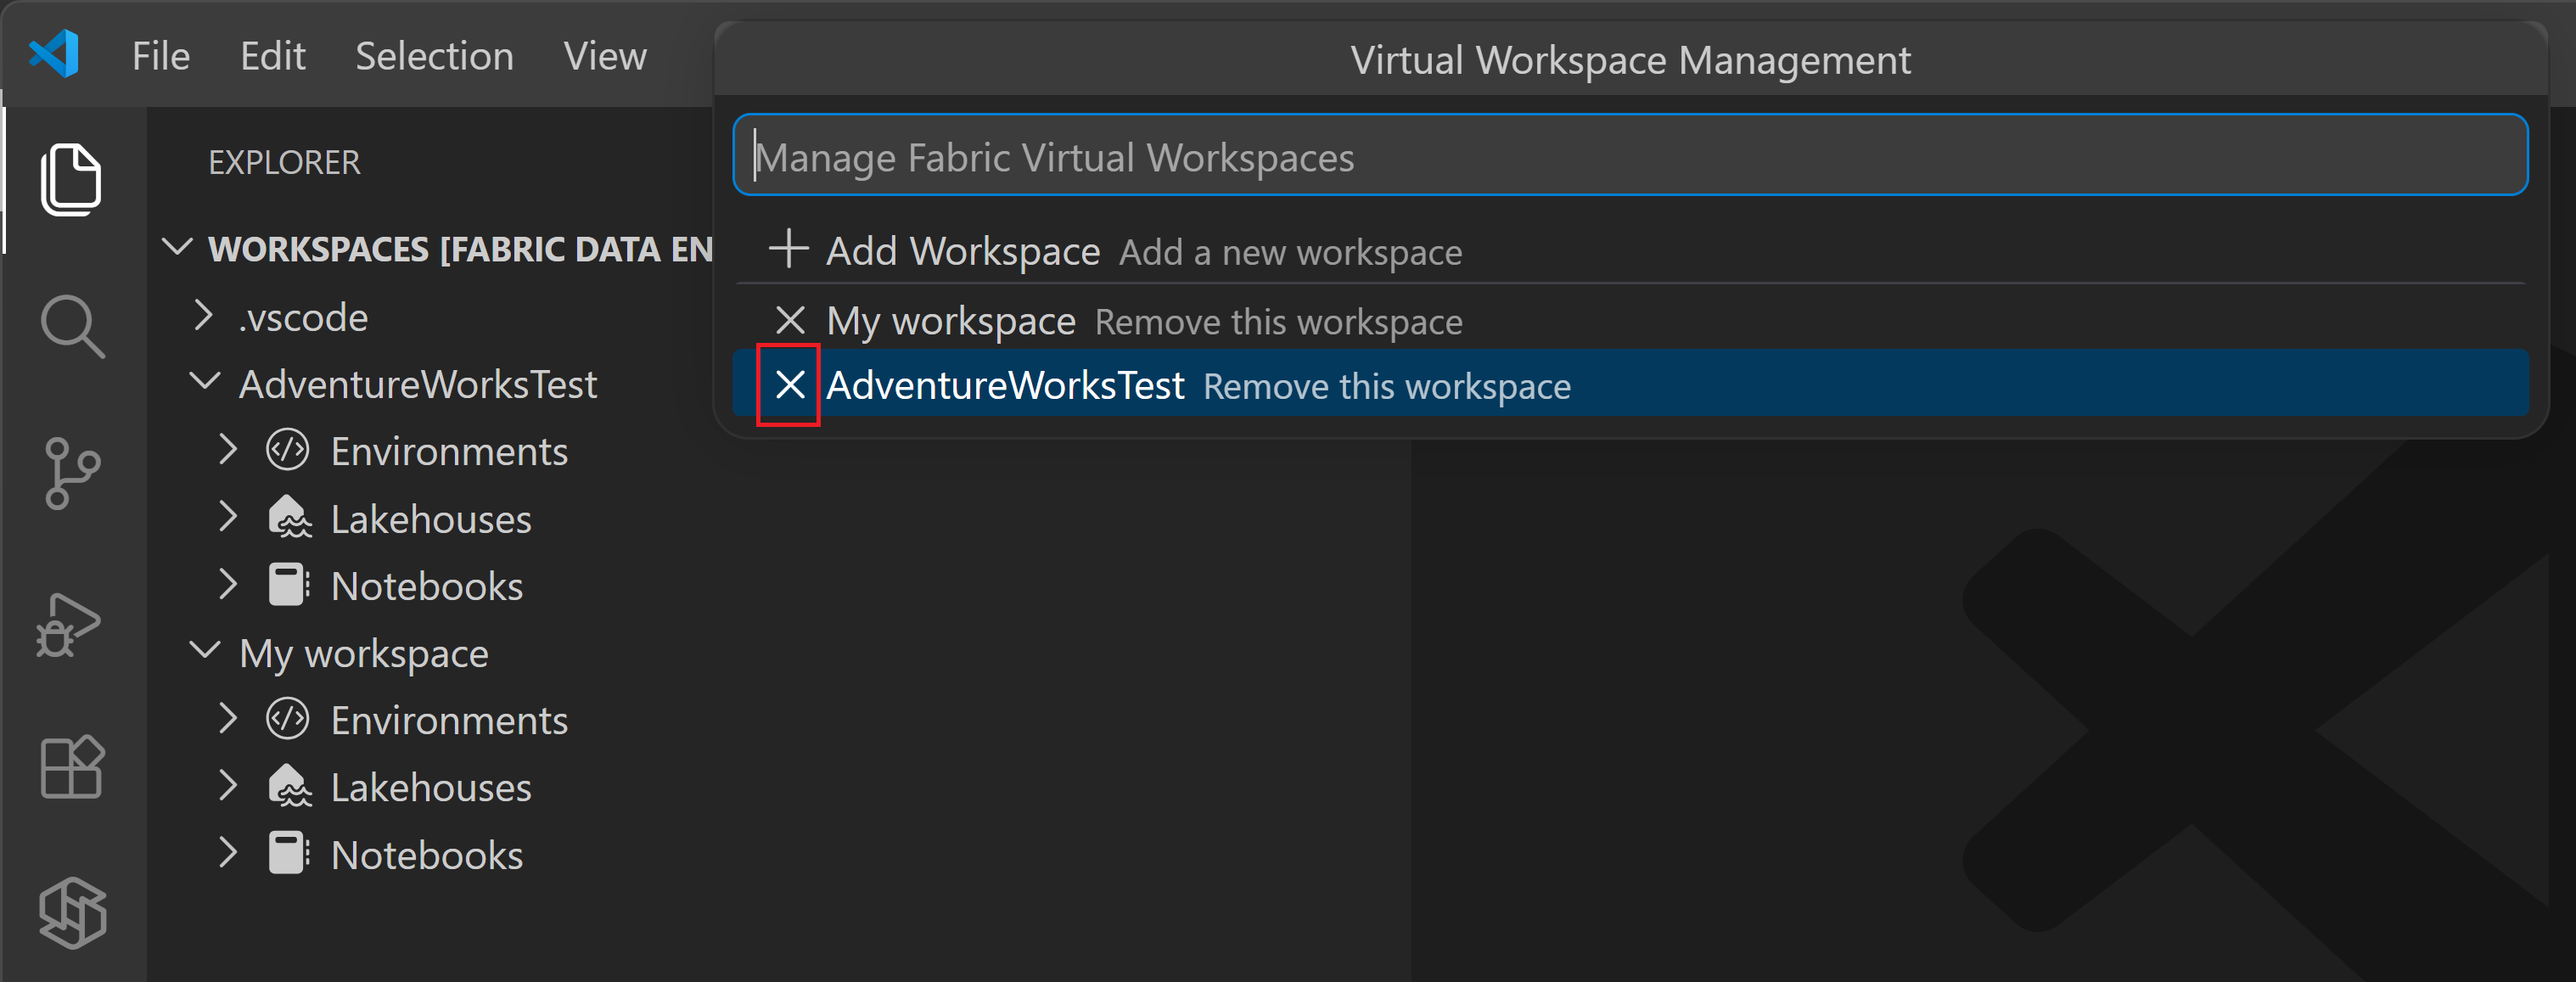Viewport: 2576px width, 982px height.
Task: Expand Lakehouses under AdventureWorksTest
Action: [x=229, y=518]
